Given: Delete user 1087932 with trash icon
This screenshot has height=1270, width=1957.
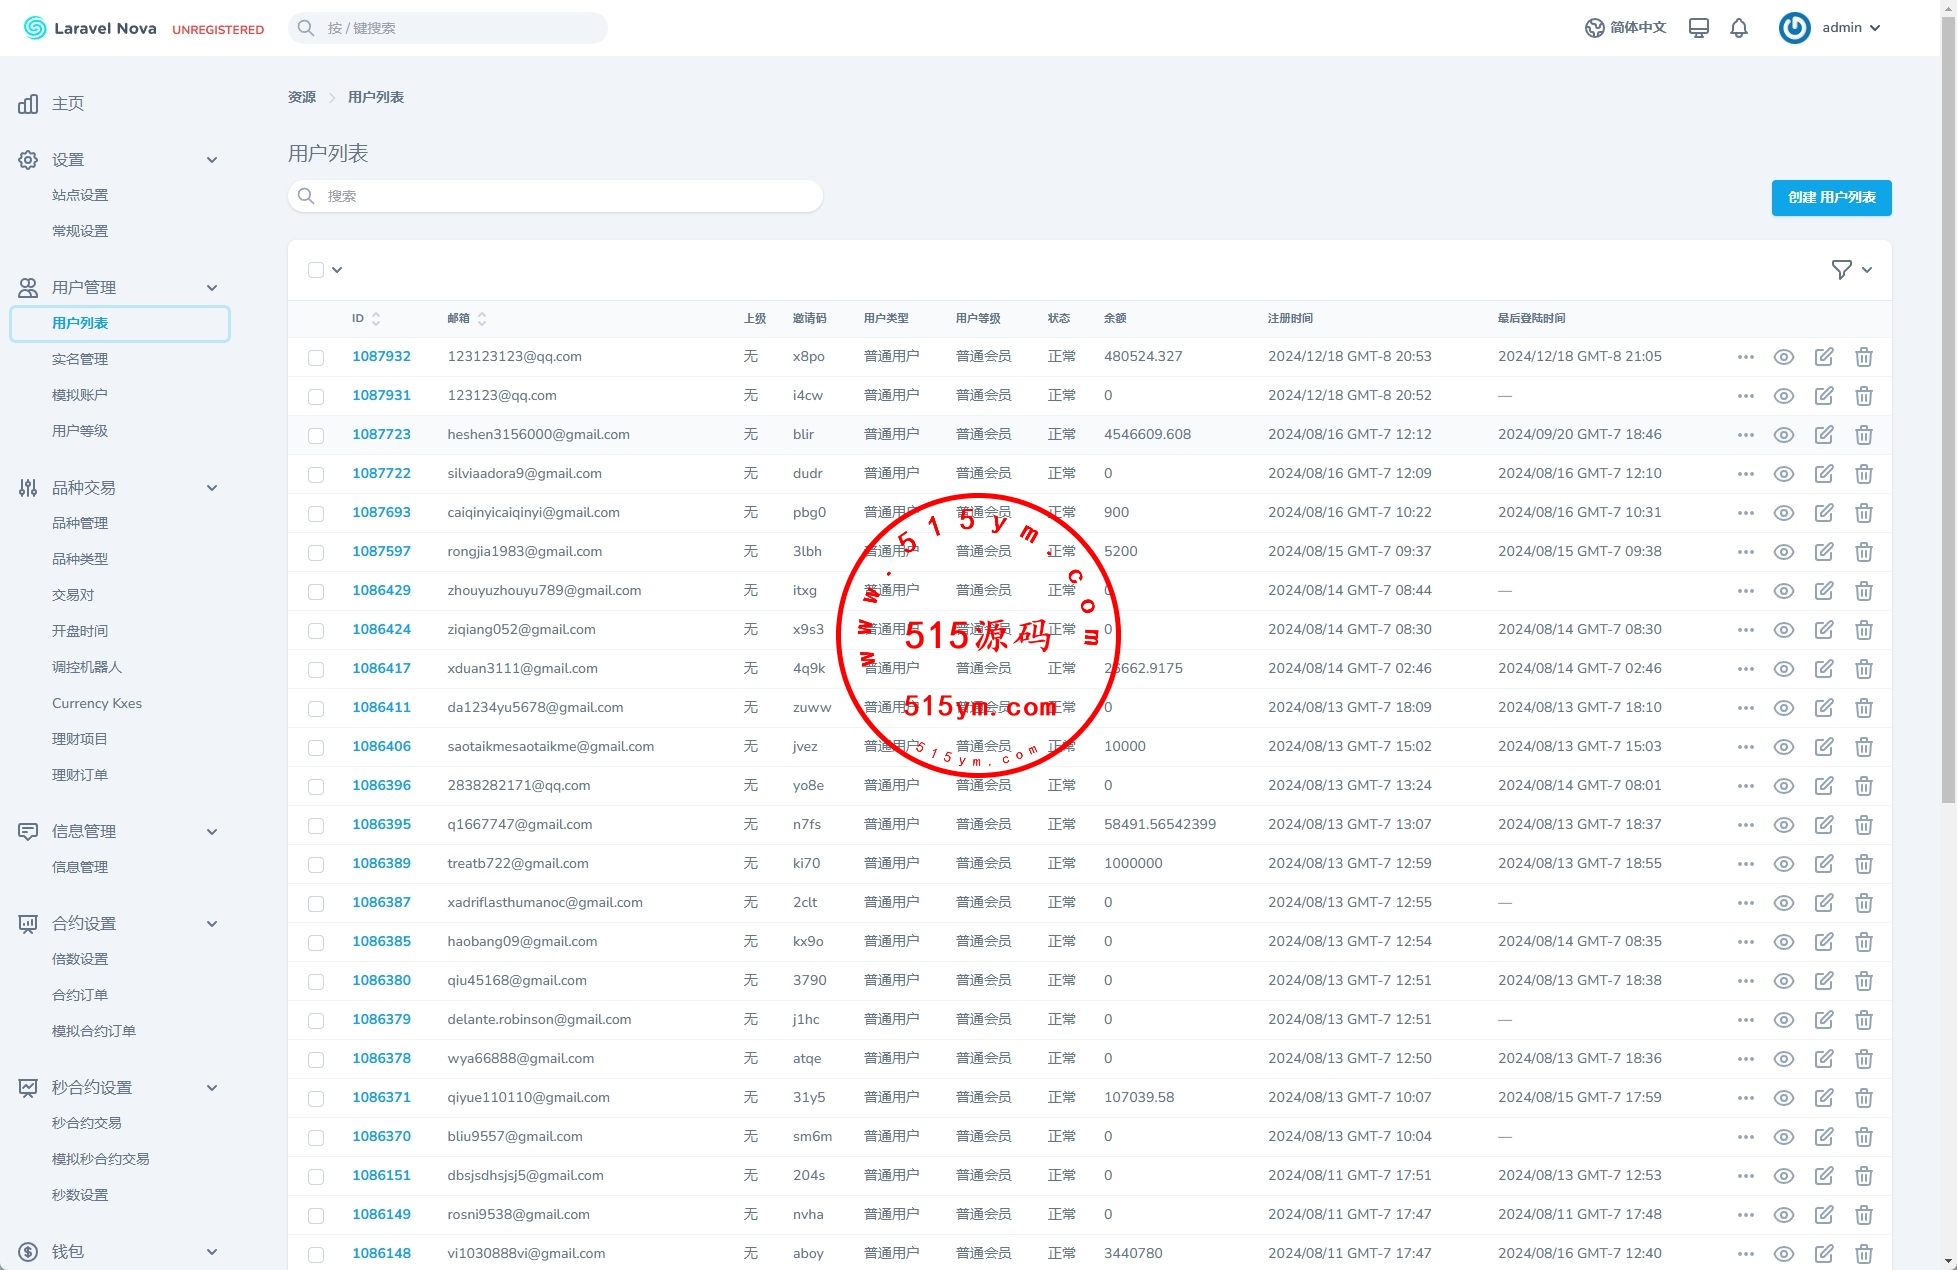Looking at the screenshot, I should [1863, 357].
